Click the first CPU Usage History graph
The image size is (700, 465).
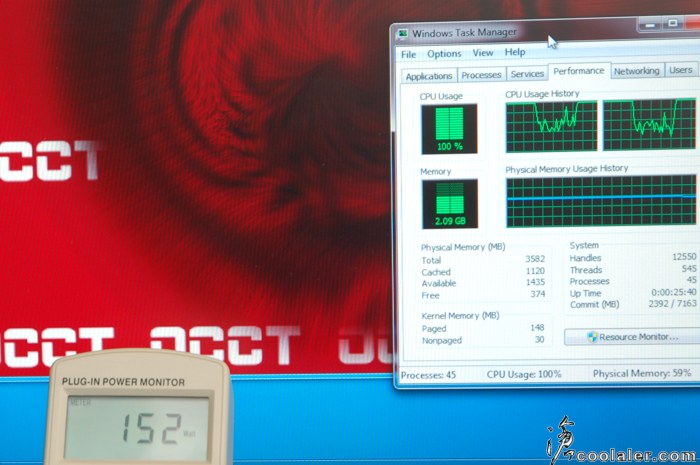coord(551,126)
